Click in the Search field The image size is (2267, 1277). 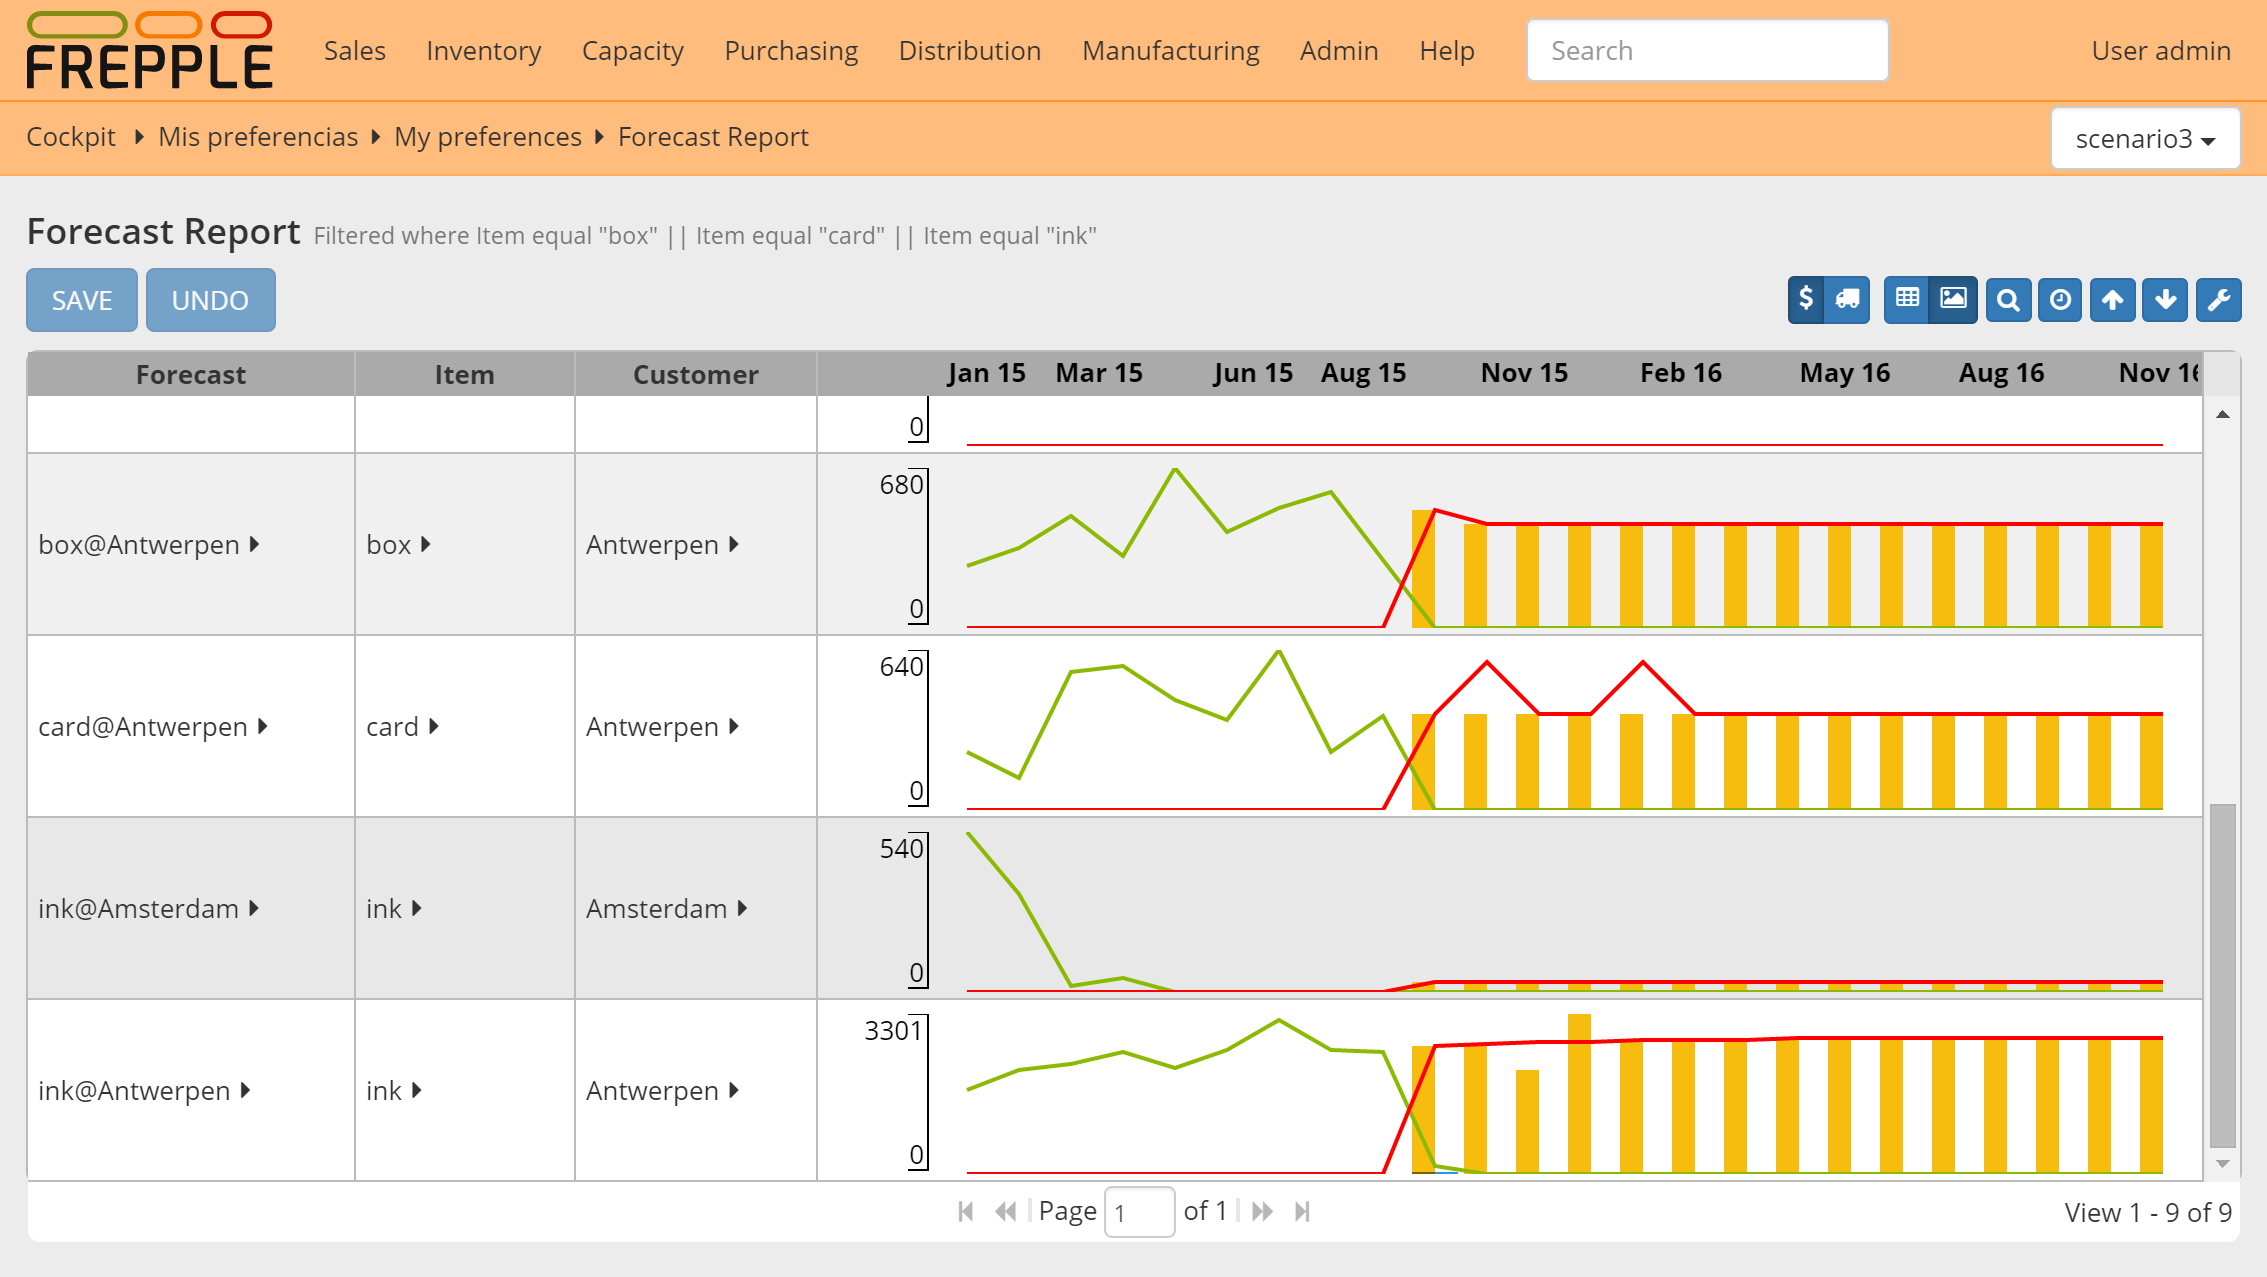1706,51
